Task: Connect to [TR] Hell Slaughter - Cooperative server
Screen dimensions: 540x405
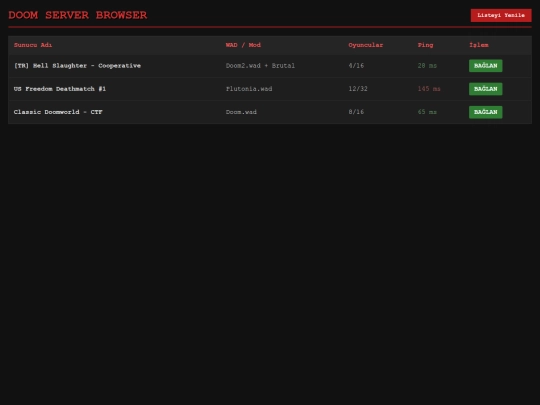Action: 486,66
